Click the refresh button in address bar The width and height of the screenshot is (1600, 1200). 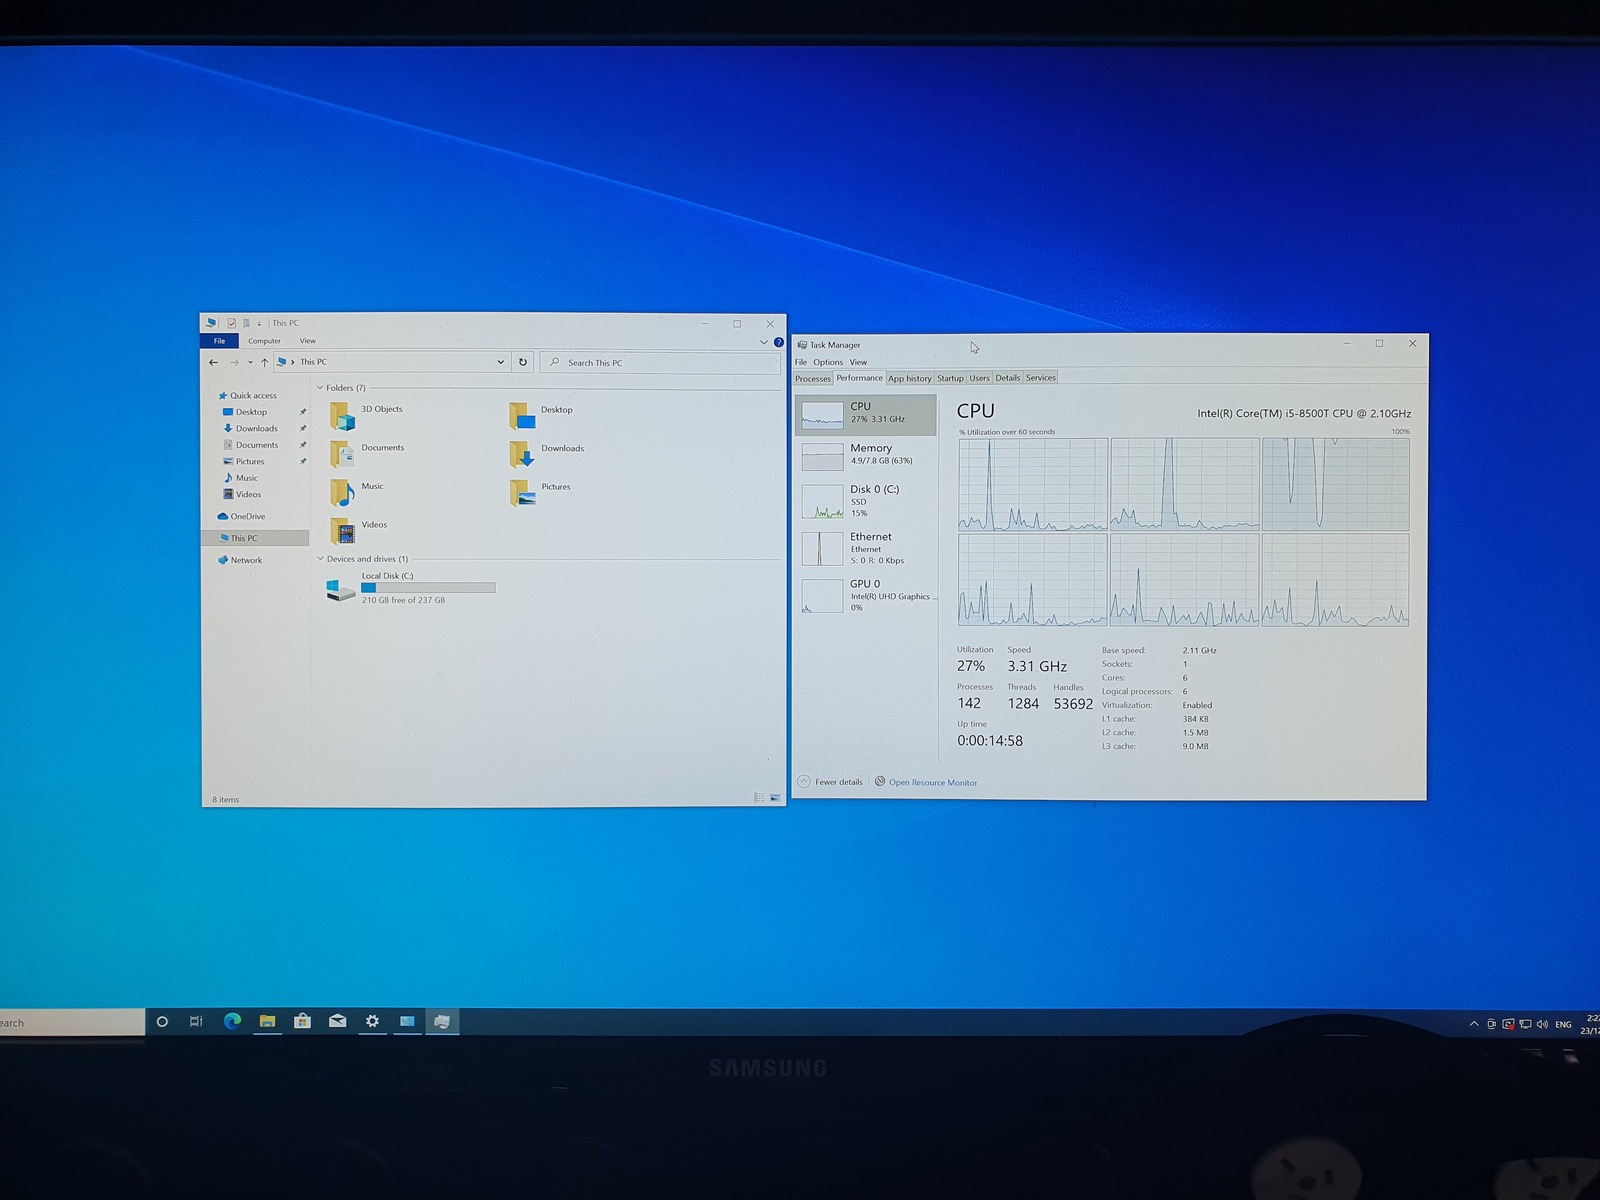point(522,362)
